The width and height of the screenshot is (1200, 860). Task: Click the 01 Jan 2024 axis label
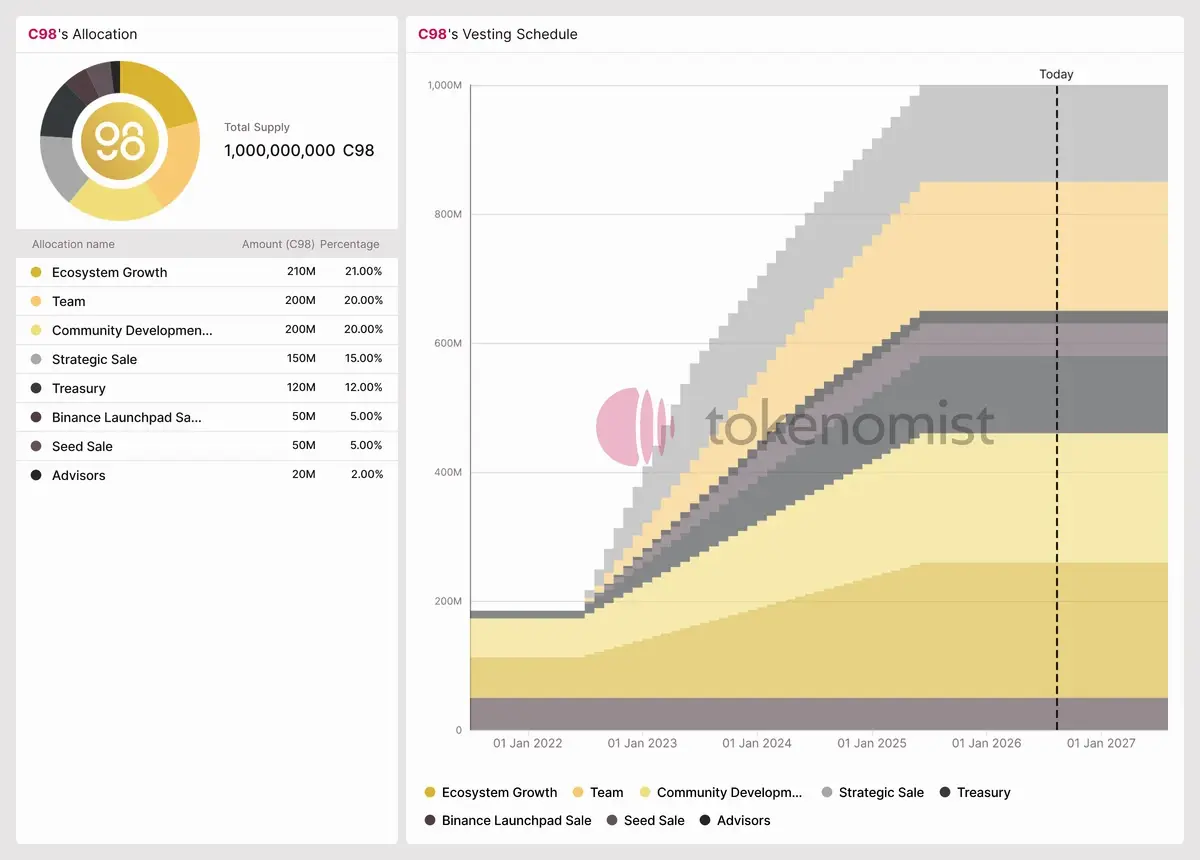(757, 743)
